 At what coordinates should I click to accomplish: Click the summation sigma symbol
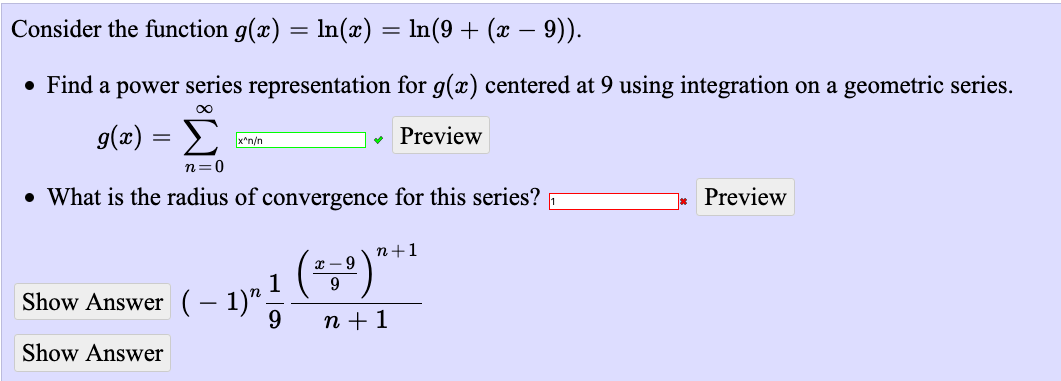pyautogui.click(x=203, y=137)
